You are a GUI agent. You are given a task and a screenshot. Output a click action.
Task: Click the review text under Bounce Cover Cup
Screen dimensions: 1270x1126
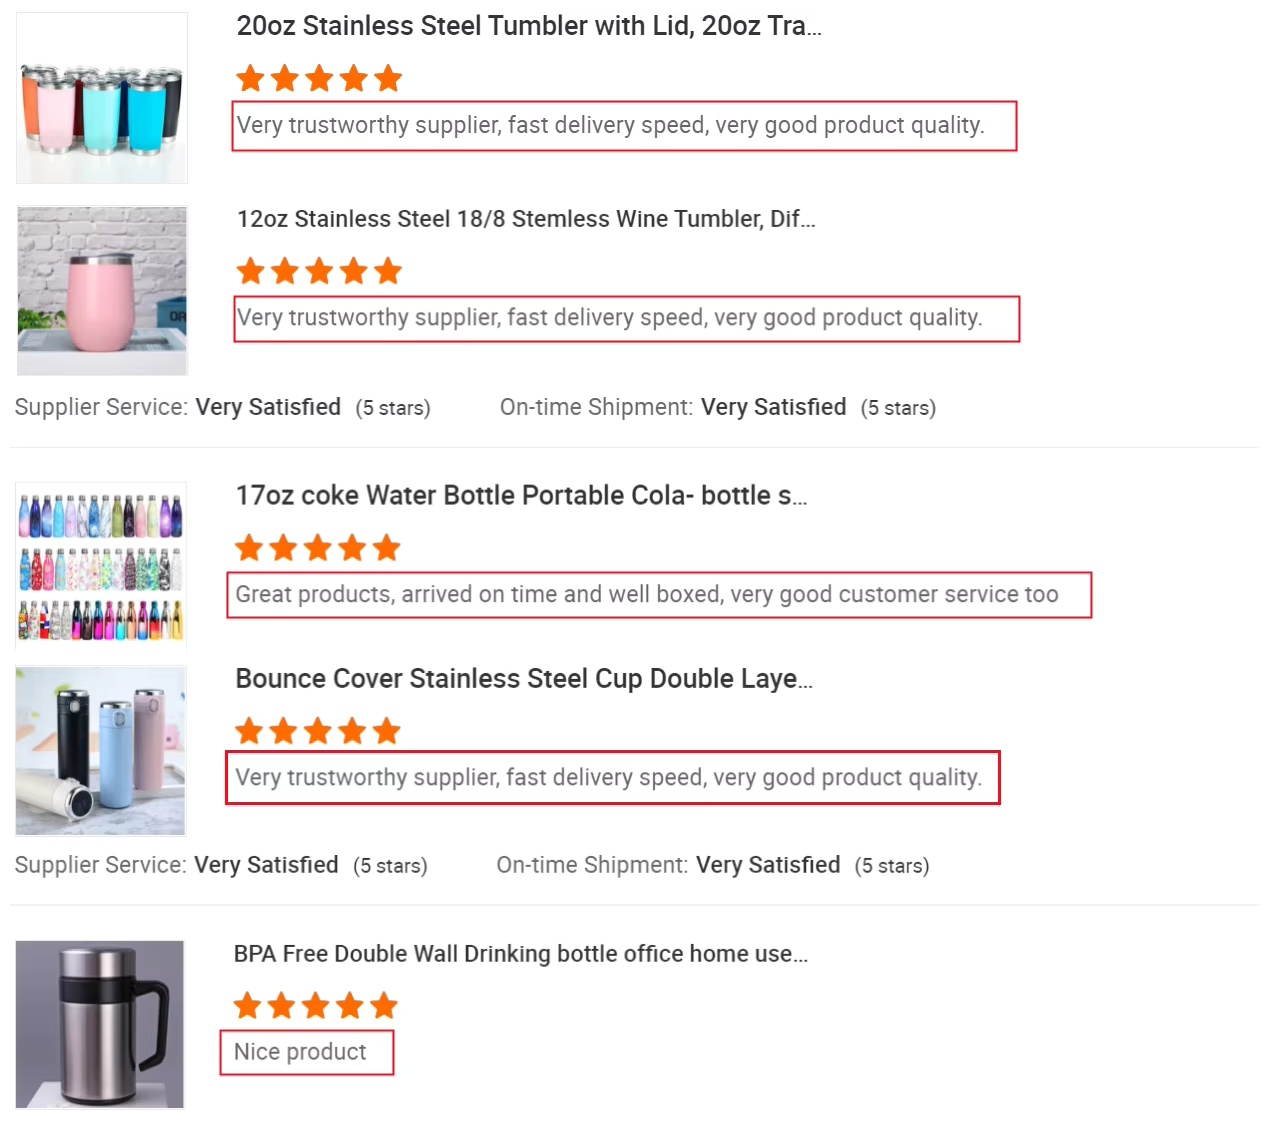(x=609, y=778)
